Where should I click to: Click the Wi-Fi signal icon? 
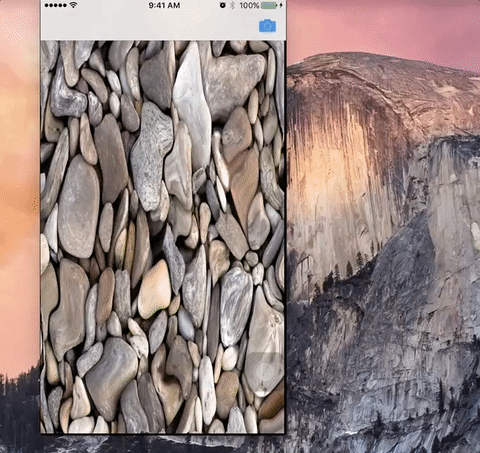73,5
